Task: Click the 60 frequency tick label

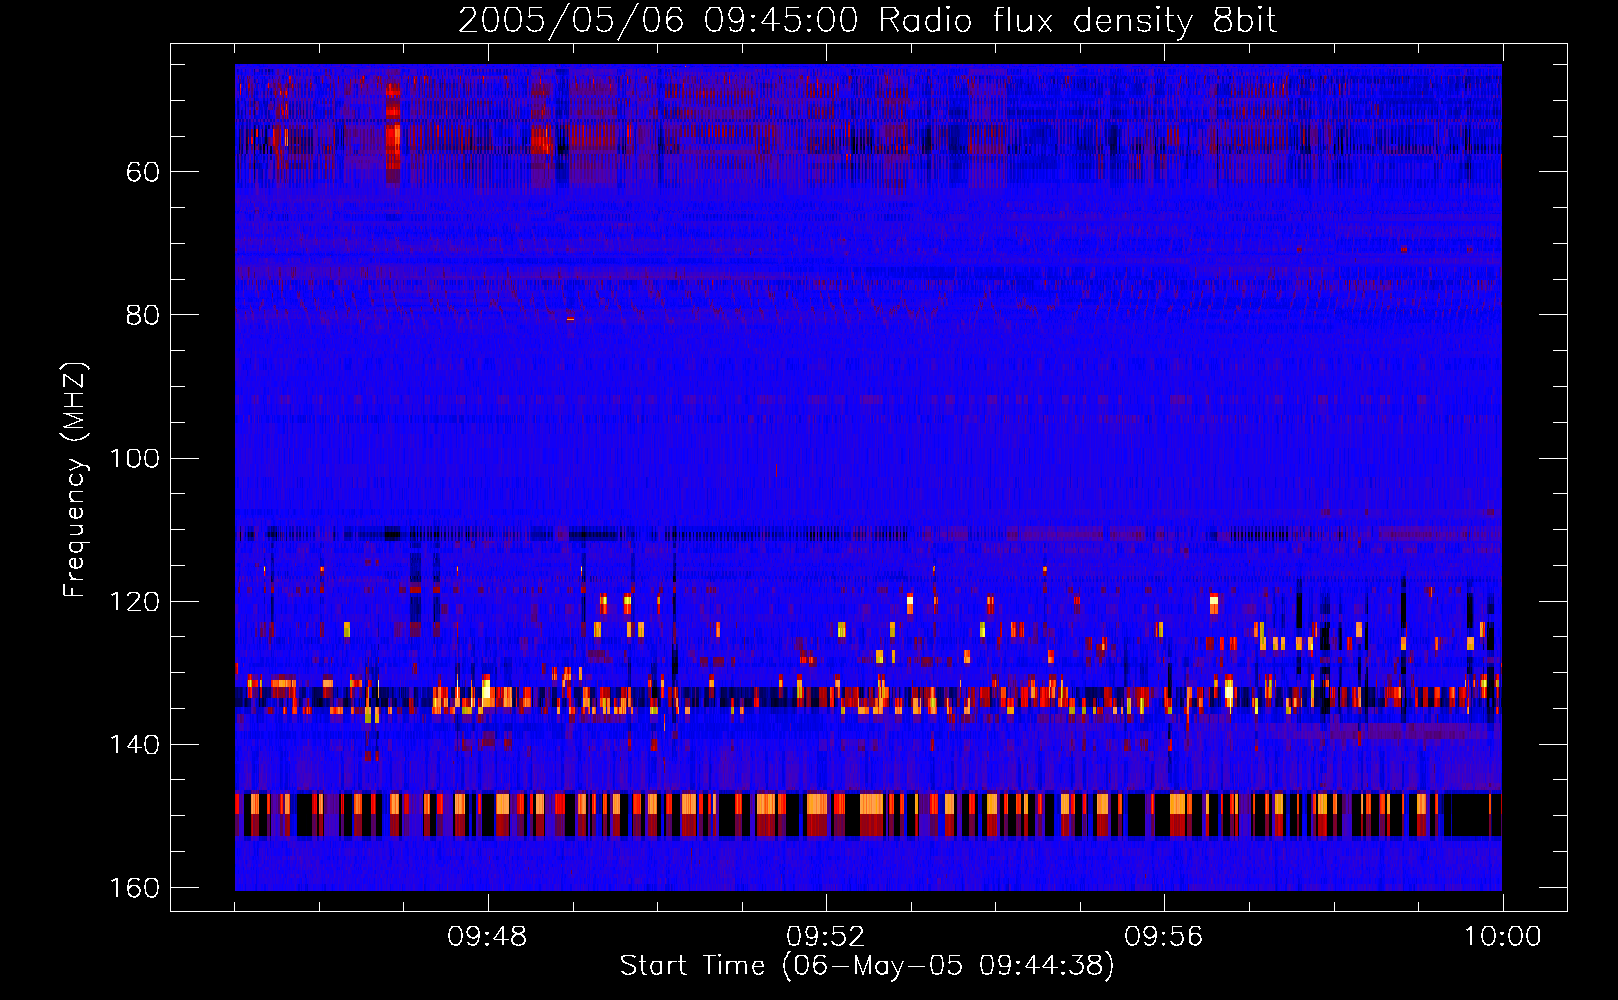Action: pyautogui.click(x=143, y=172)
